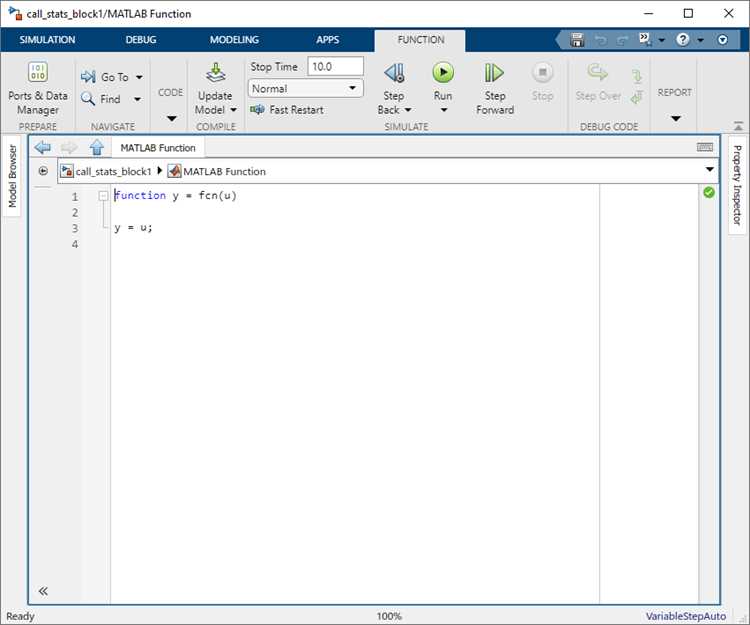Click the Stop Time input field
Viewport: 750px width, 625px height.
335,66
